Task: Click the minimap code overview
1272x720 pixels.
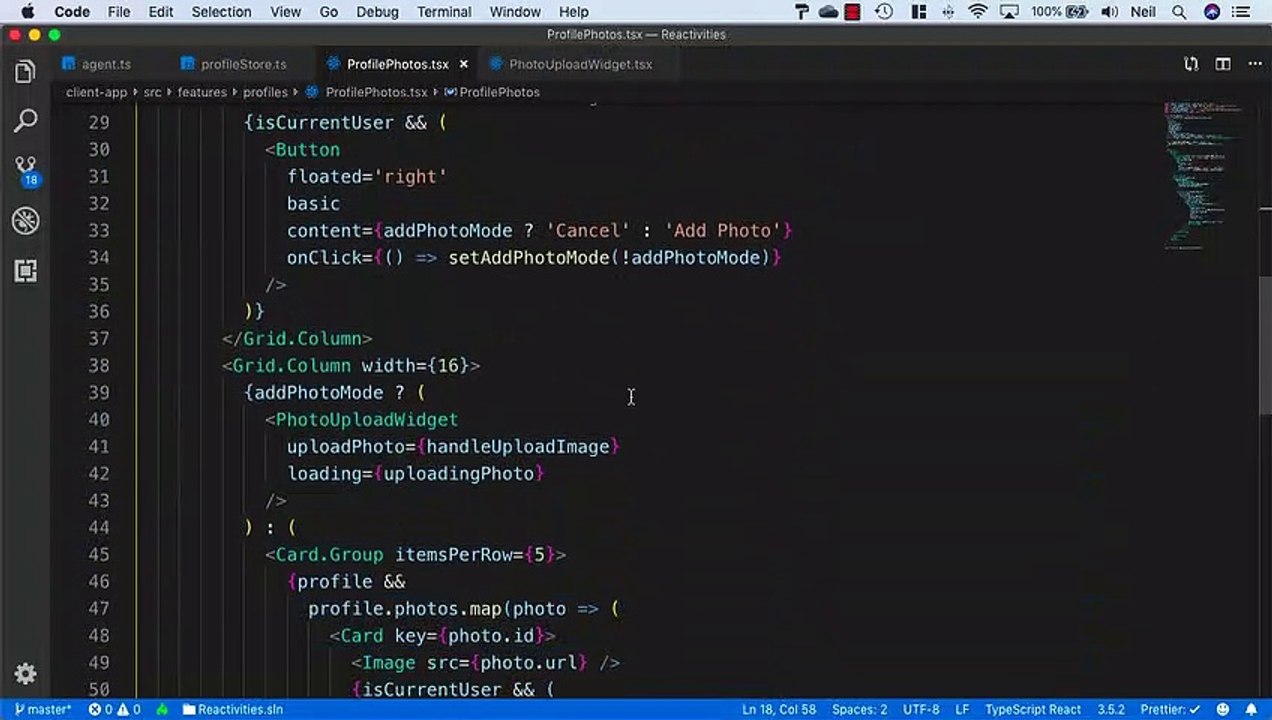Action: 1205,175
